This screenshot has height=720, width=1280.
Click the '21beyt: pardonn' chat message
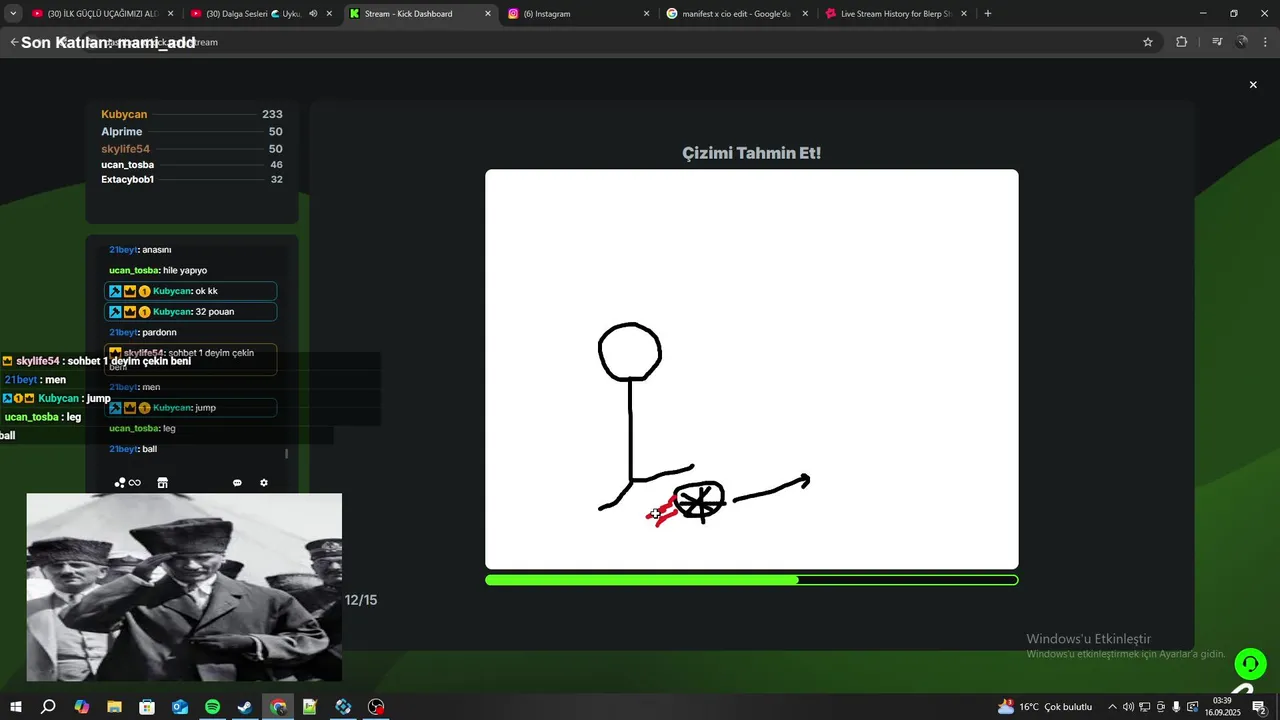[143, 332]
